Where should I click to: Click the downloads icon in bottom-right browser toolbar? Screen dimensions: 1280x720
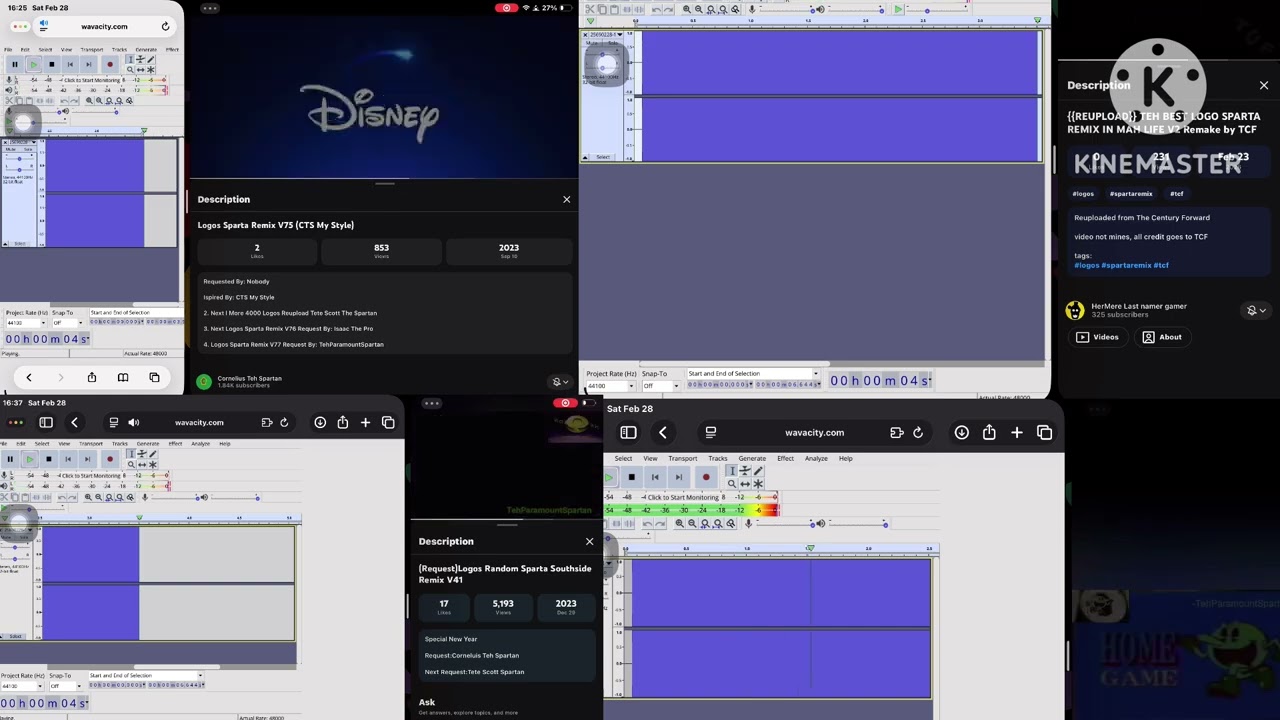click(x=961, y=433)
